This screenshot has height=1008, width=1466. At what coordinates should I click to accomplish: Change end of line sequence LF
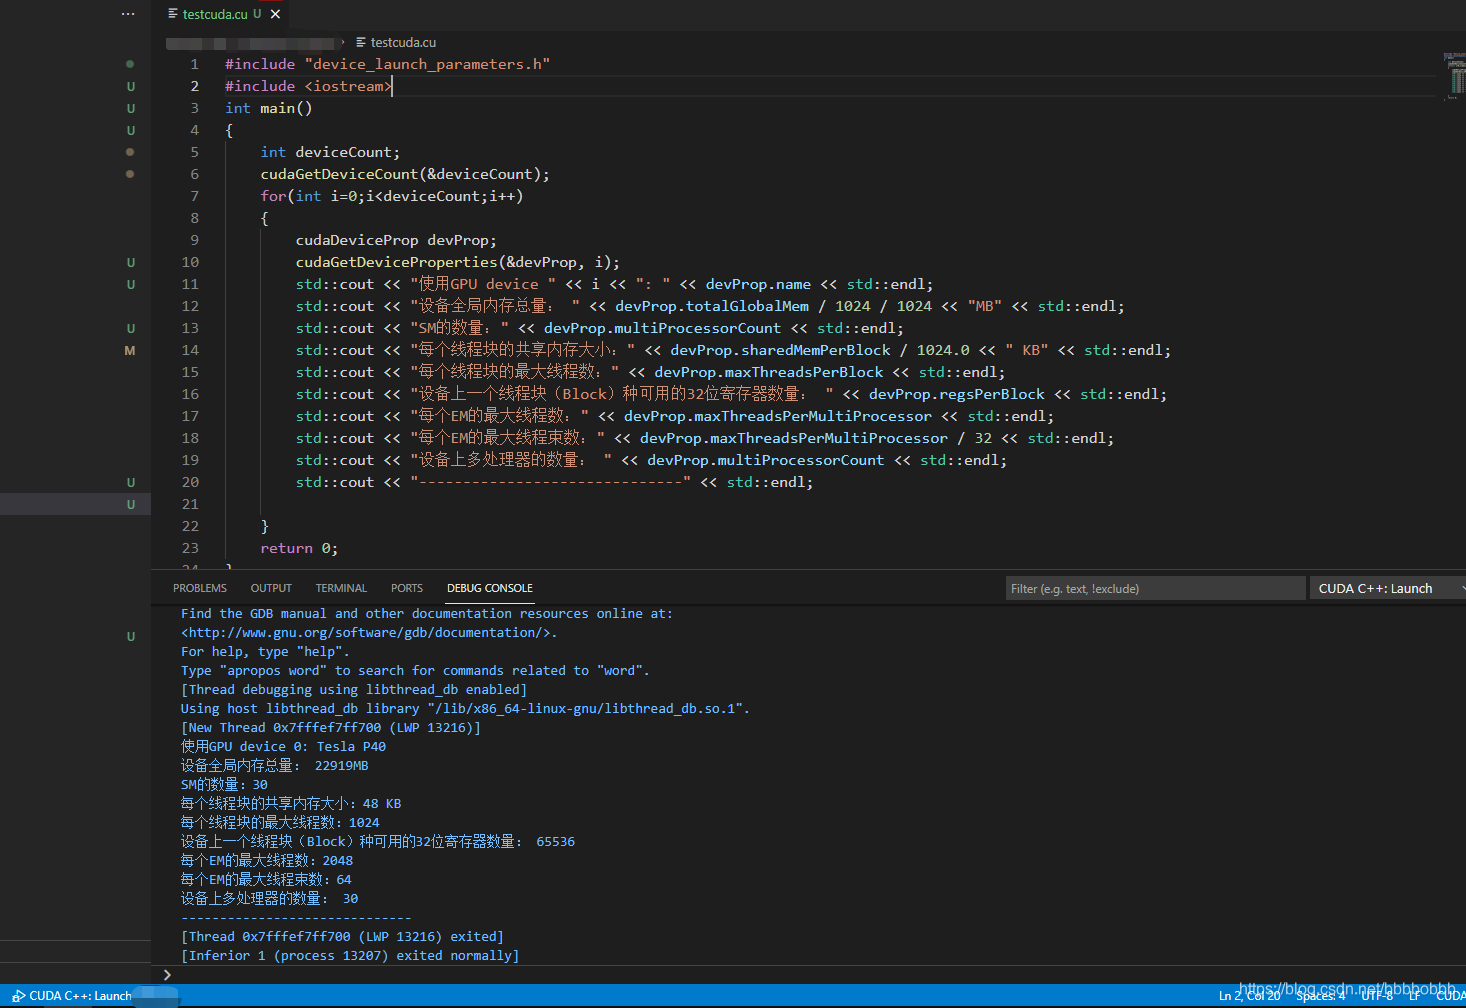coord(1414,996)
